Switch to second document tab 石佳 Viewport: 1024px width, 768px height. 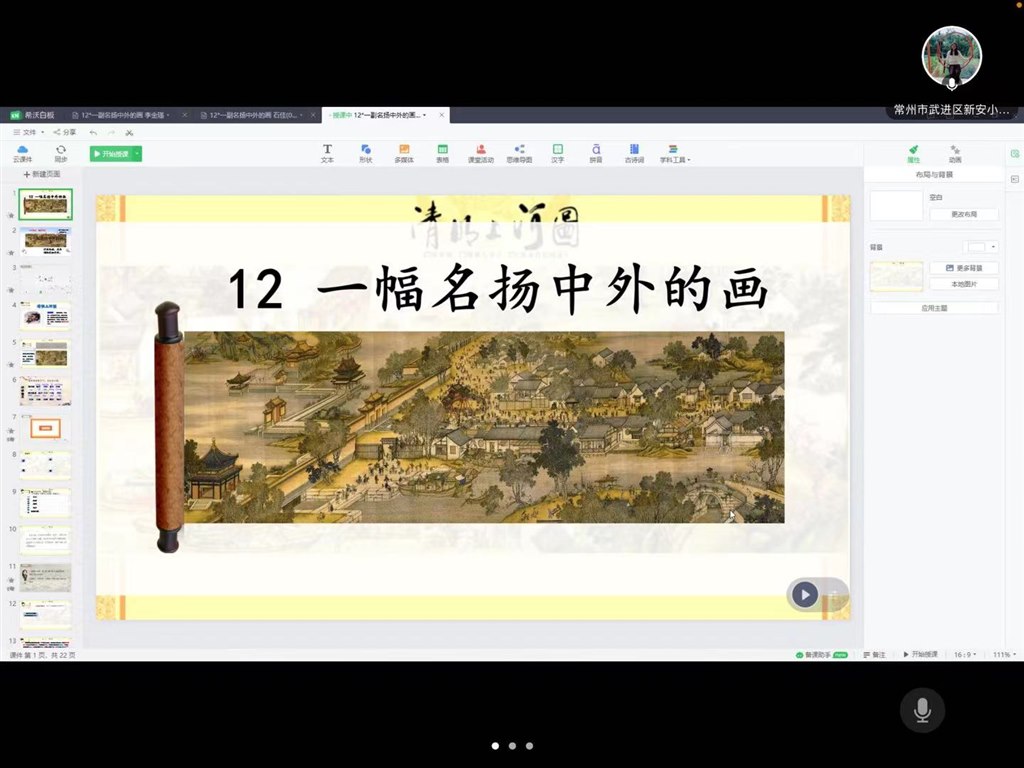tap(253, 115)
